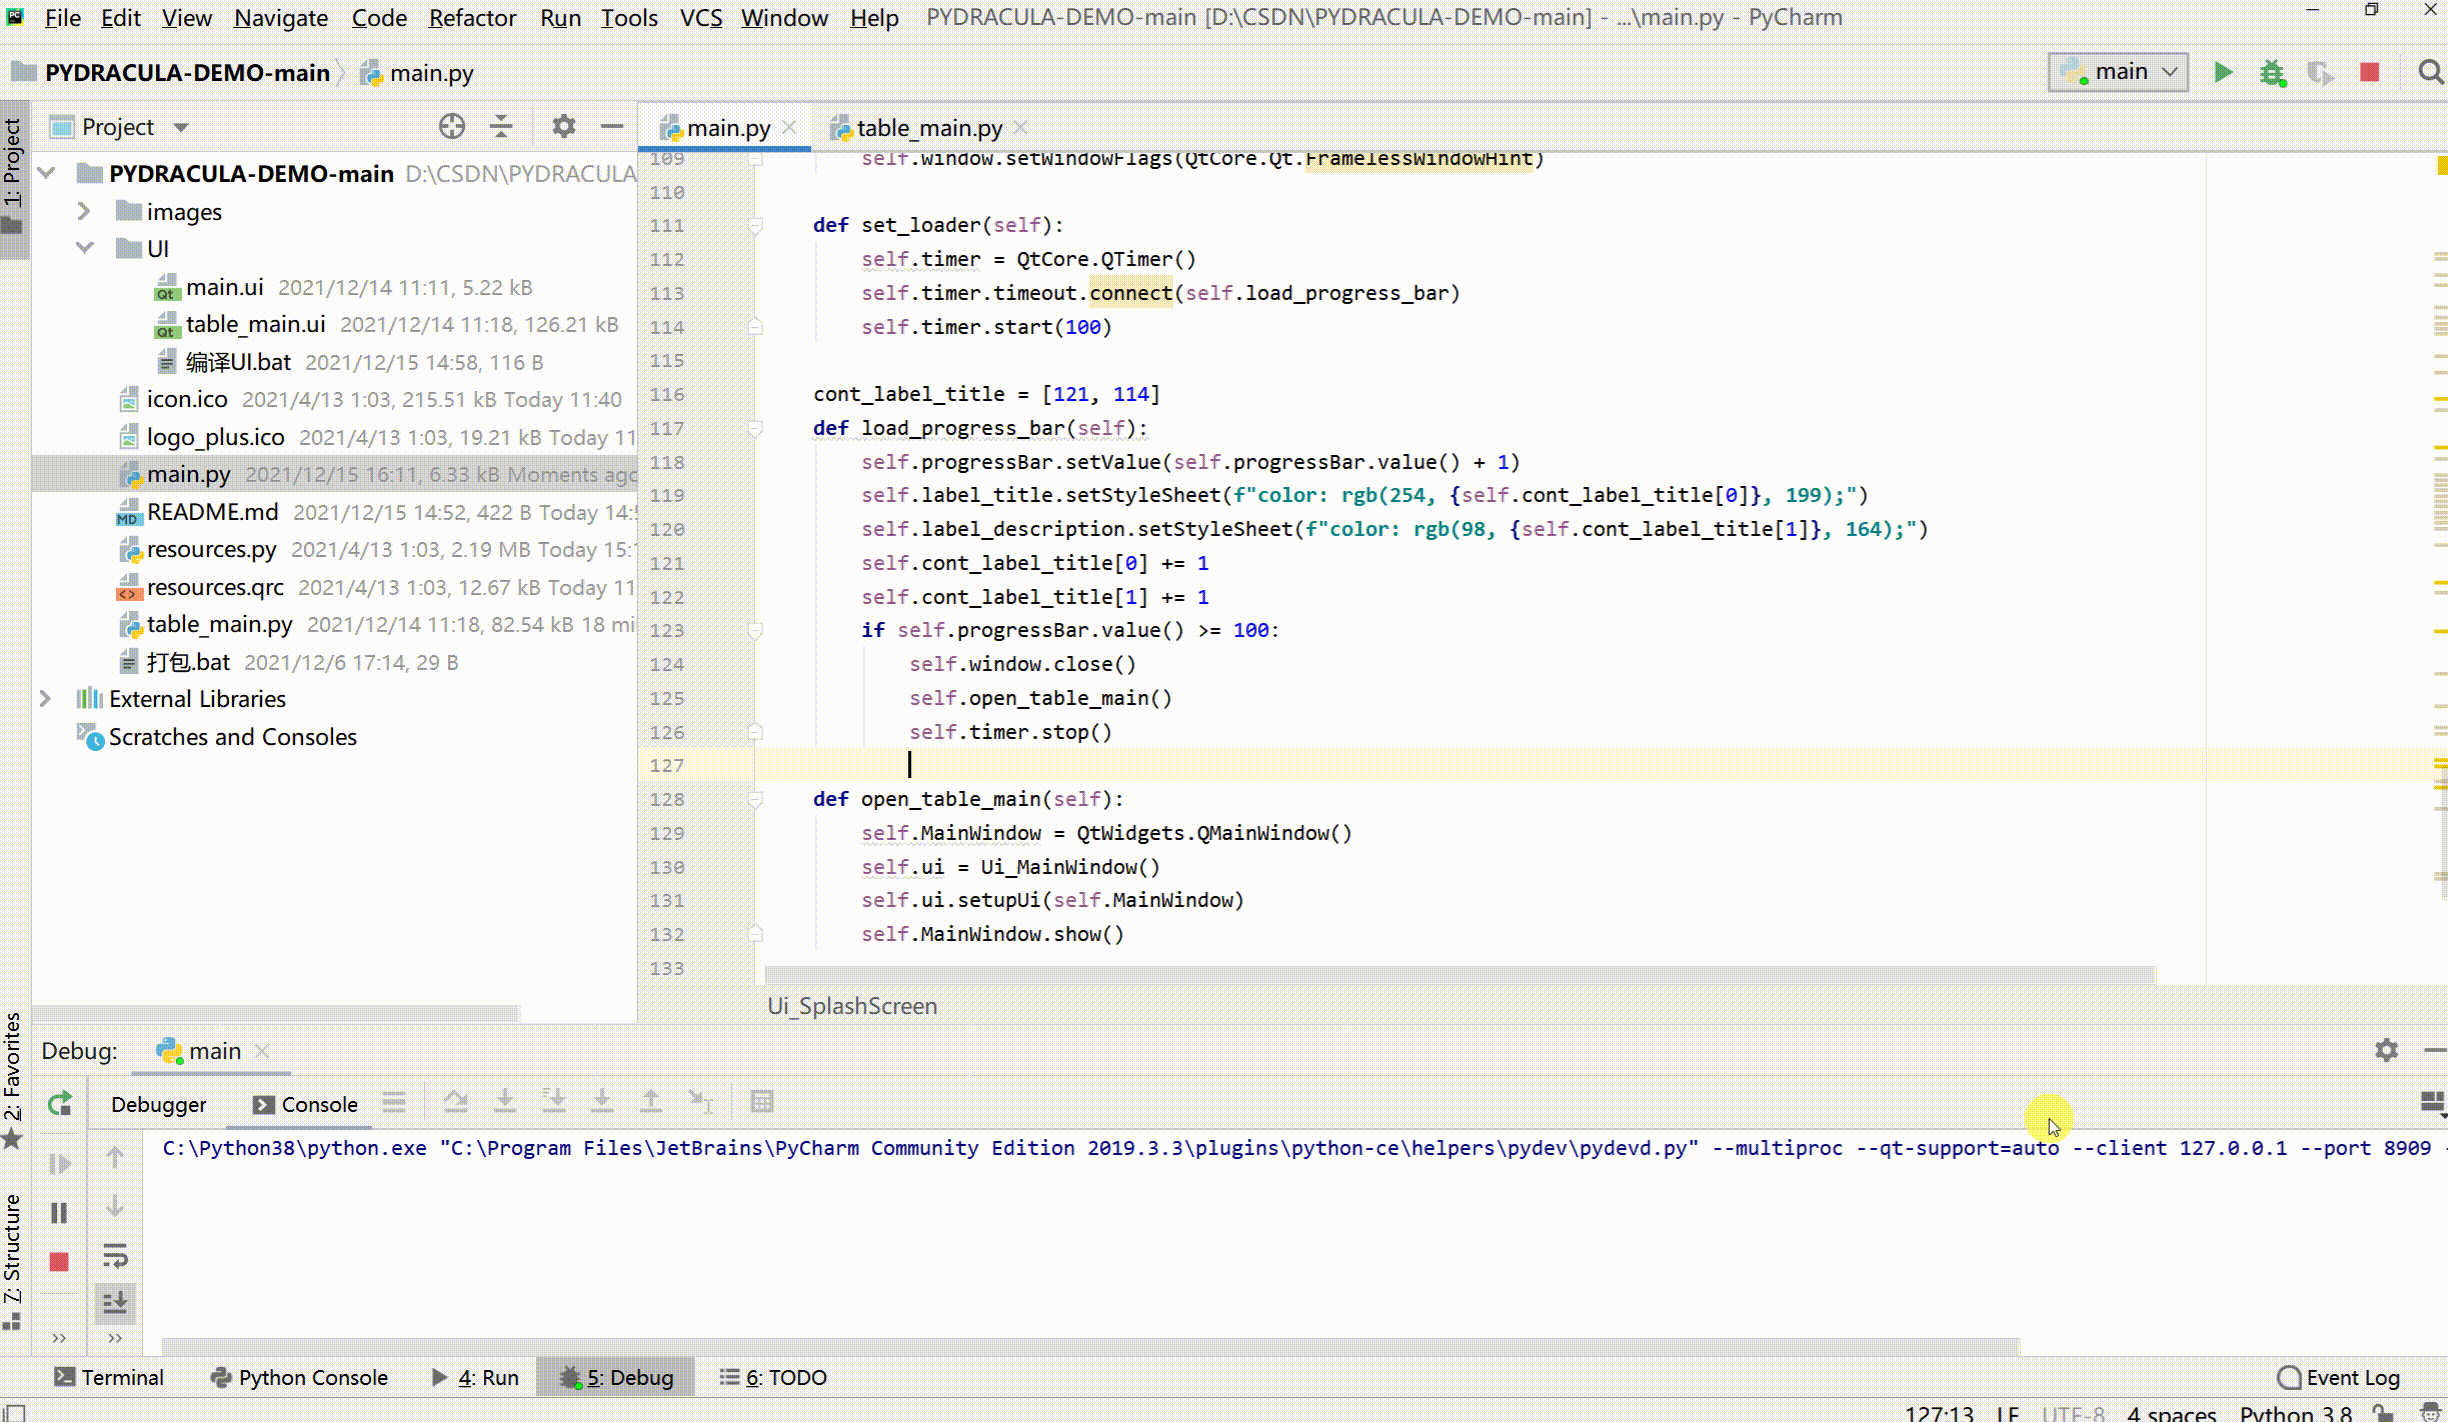Select the Step Over debug icon
The width and height of the screenshot is (2448, 1422).
pyautogui.click(x=455, y=1100)
